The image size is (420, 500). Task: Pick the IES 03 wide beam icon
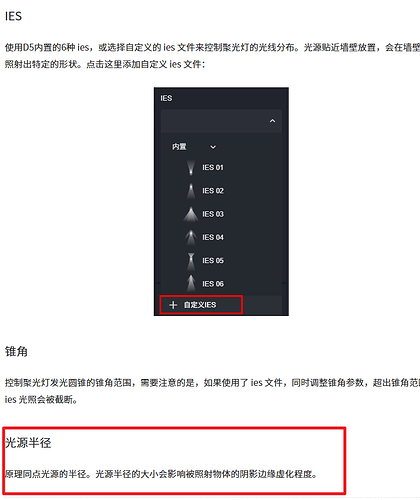(x=191, y=214)
